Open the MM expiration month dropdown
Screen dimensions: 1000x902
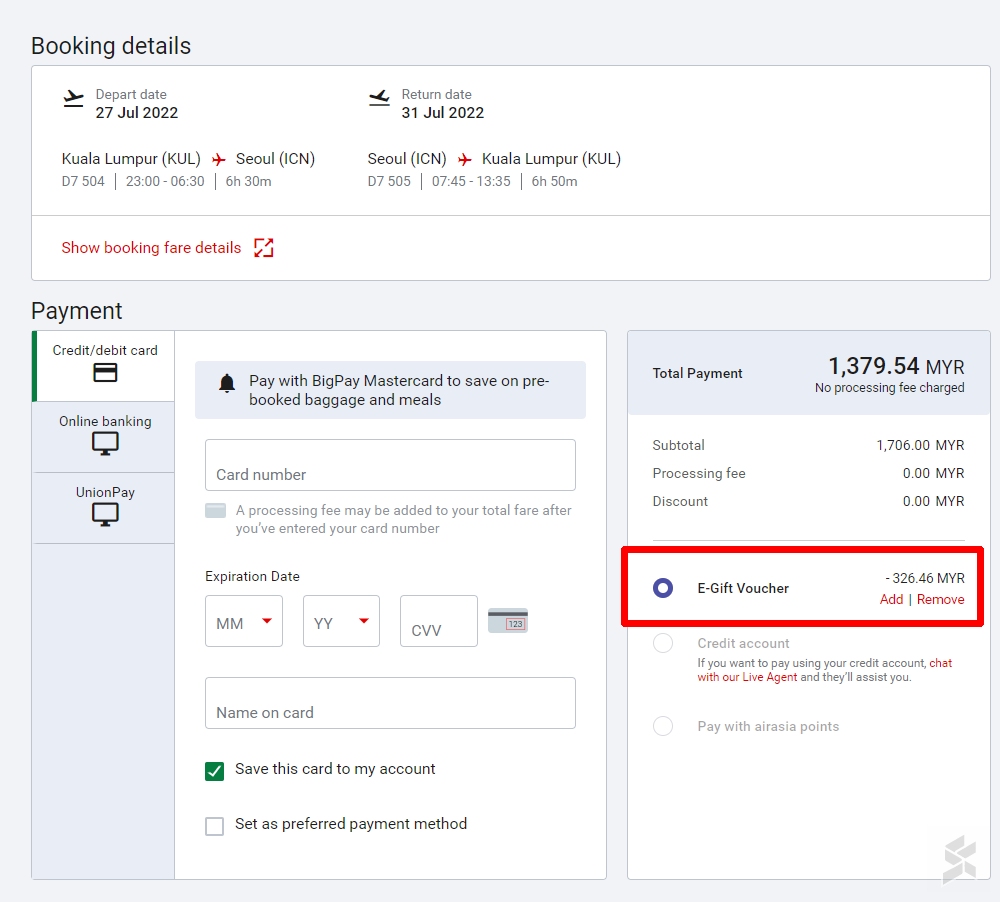(243, 622)
